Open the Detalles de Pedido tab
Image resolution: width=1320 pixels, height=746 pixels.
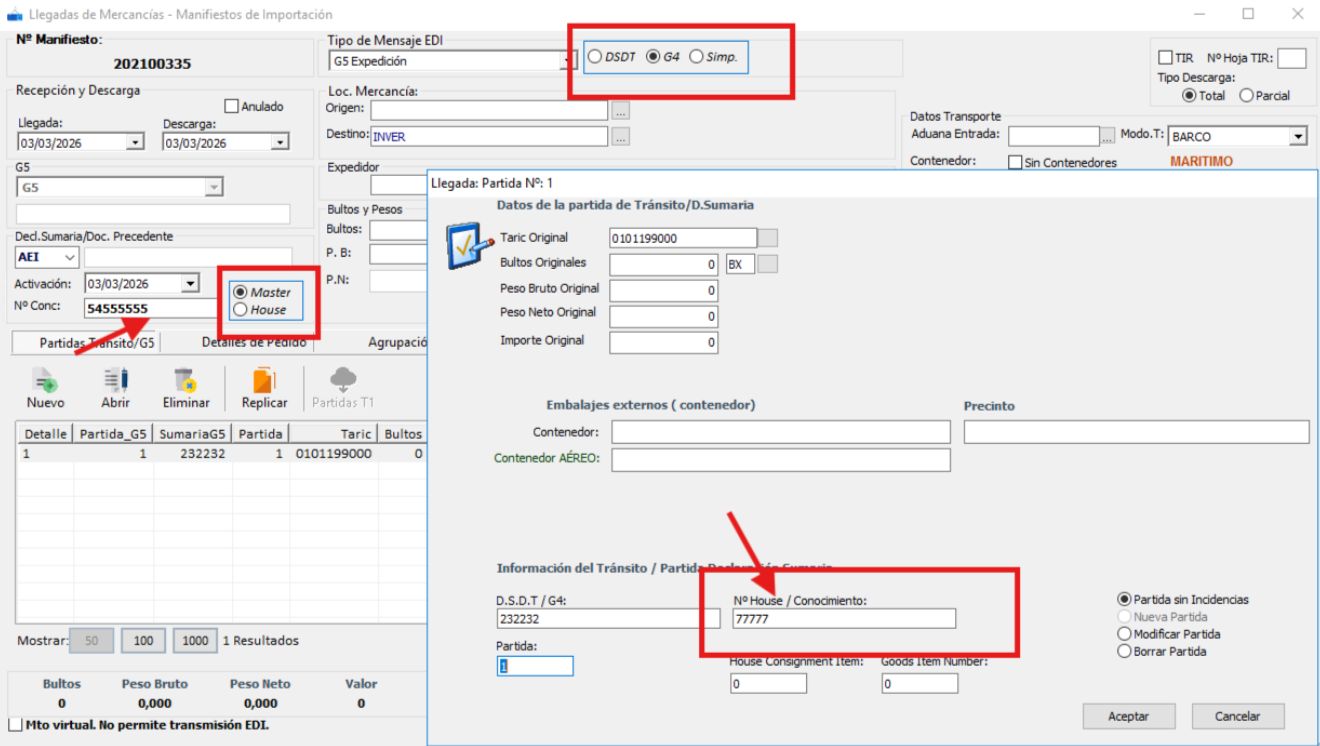253,342
